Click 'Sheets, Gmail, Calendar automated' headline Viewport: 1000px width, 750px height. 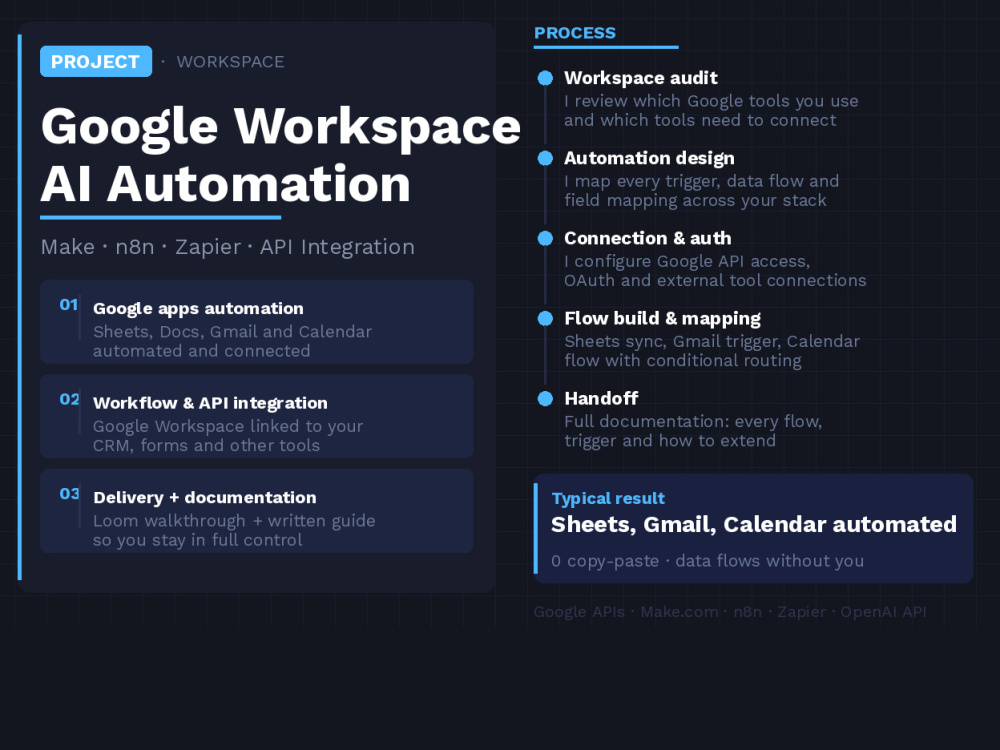(754, 524)
